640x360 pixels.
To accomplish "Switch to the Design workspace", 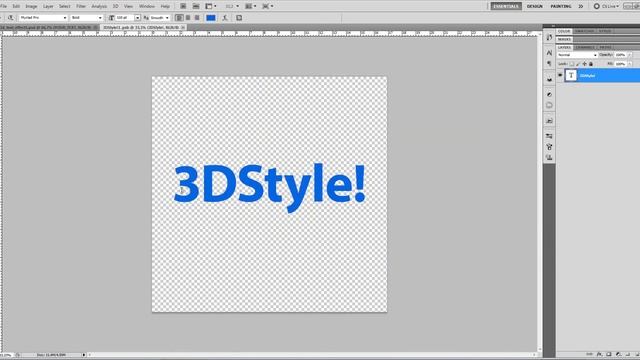I will 535,6.
